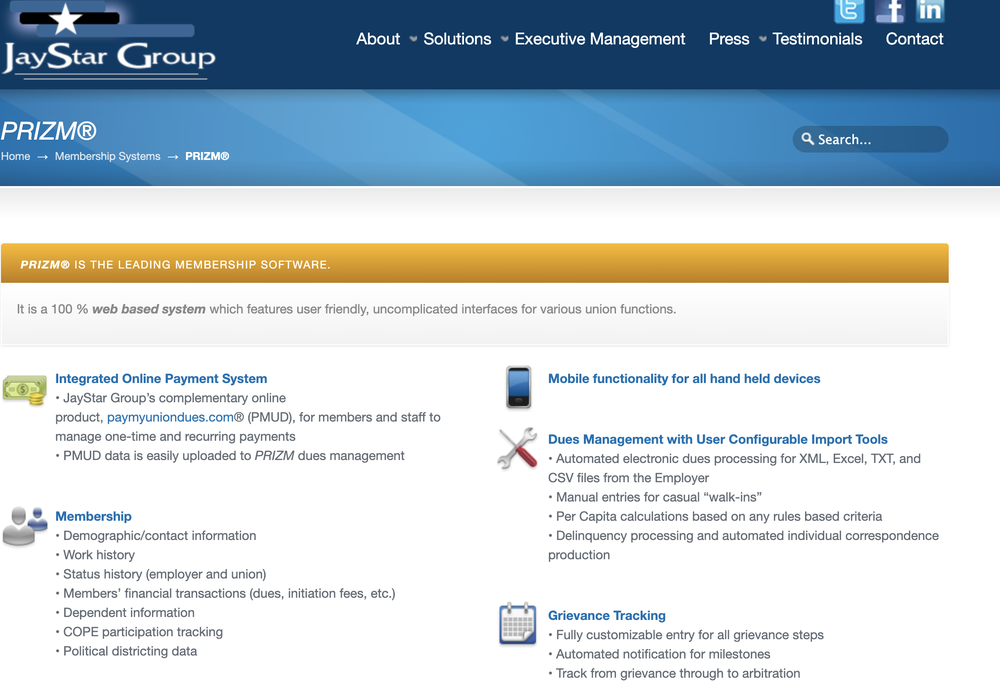Click 'Members' financial transactions' item
The width and height of the screenshot is (1000, 694).
click(x=229, y=593)
